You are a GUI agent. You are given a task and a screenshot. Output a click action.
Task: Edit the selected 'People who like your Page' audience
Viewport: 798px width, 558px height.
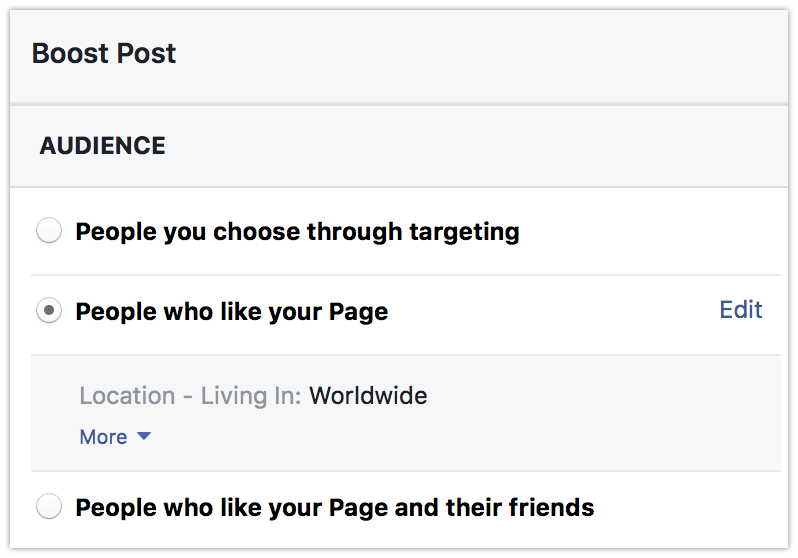pyautogui.click(x=740, y=310)
